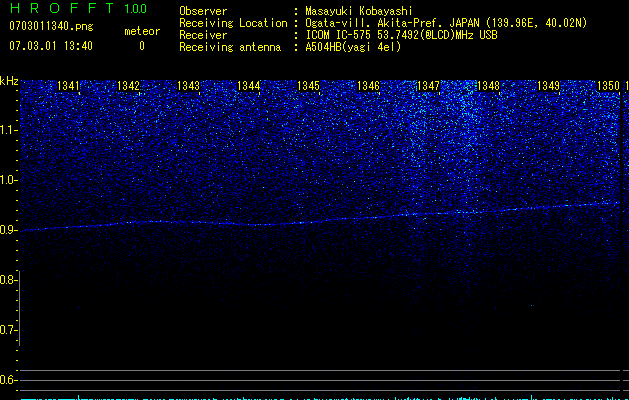Image resolution: width=629 pixels, height=400 pixels.
Task: Click the 0.8 frequency axis label
Action: [x=9, y=280]
